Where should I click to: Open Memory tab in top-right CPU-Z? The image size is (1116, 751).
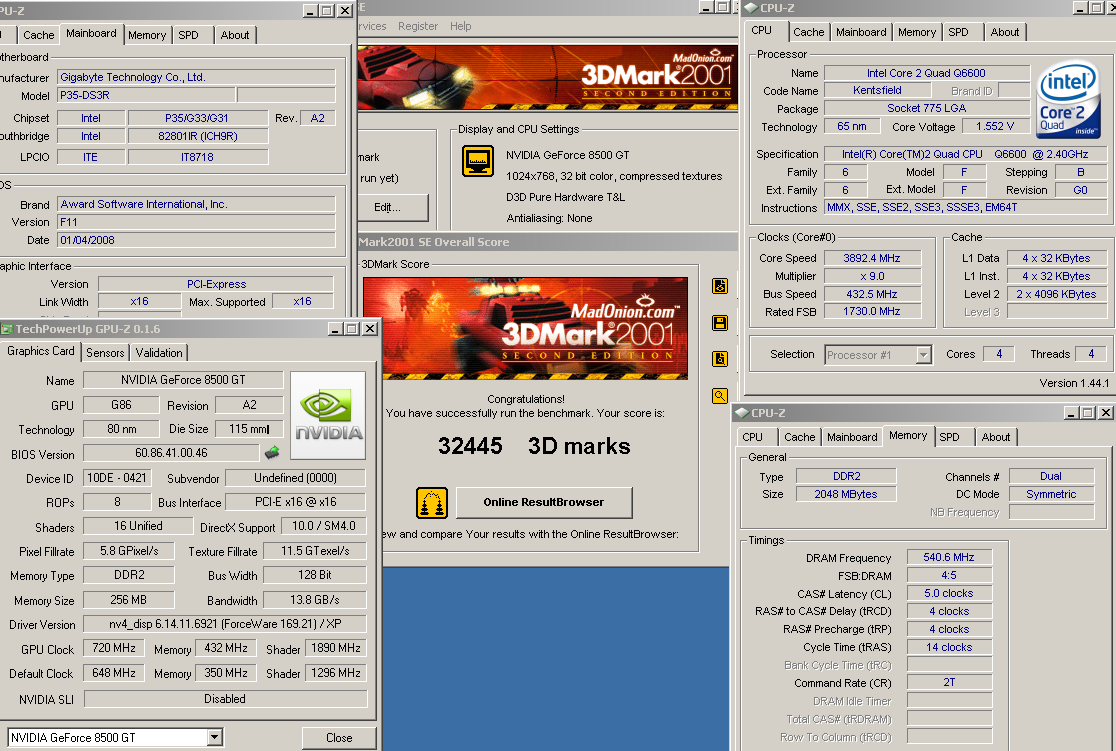click(917, 32)
